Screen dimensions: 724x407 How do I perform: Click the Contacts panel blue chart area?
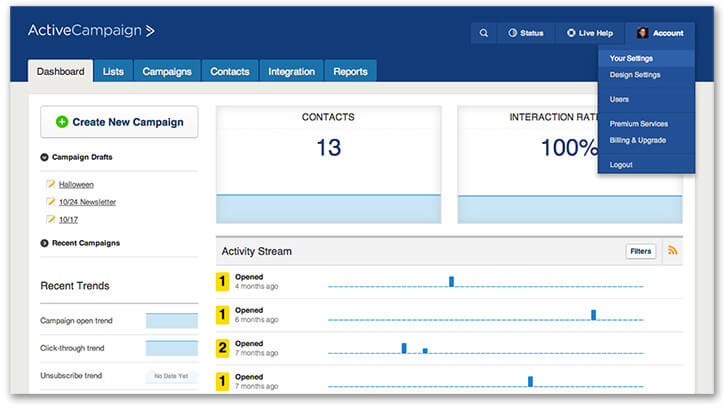tap(328, 209)
